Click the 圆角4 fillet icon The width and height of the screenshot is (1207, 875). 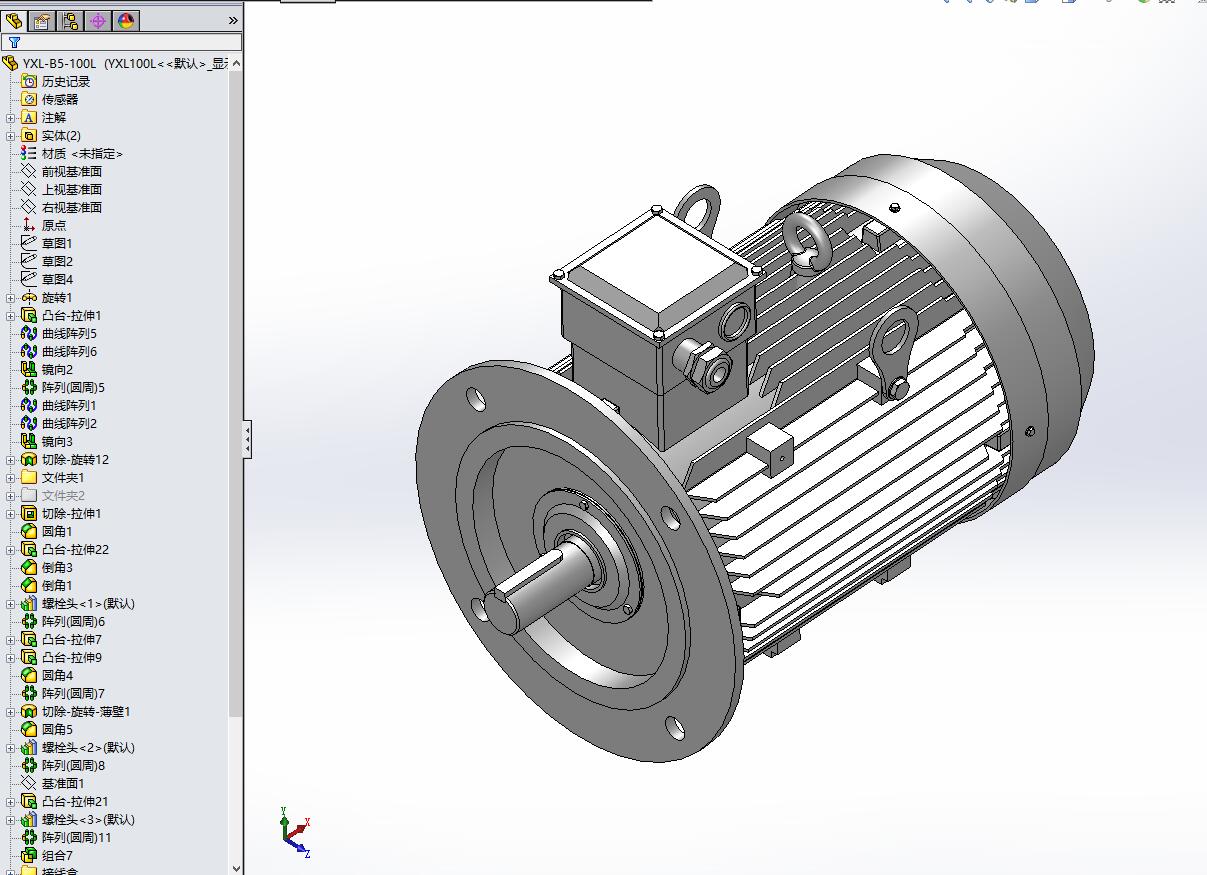tap(29, 675)
